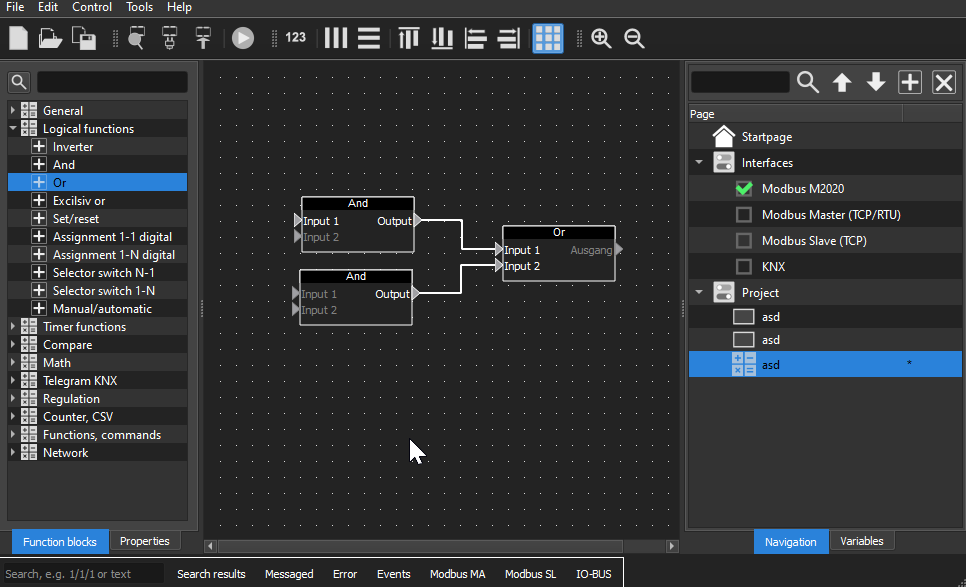Image resolution: width=966 pixels, height=587 pixels.
Task: Open the Variables tab
Action: [x=861, y=541]
